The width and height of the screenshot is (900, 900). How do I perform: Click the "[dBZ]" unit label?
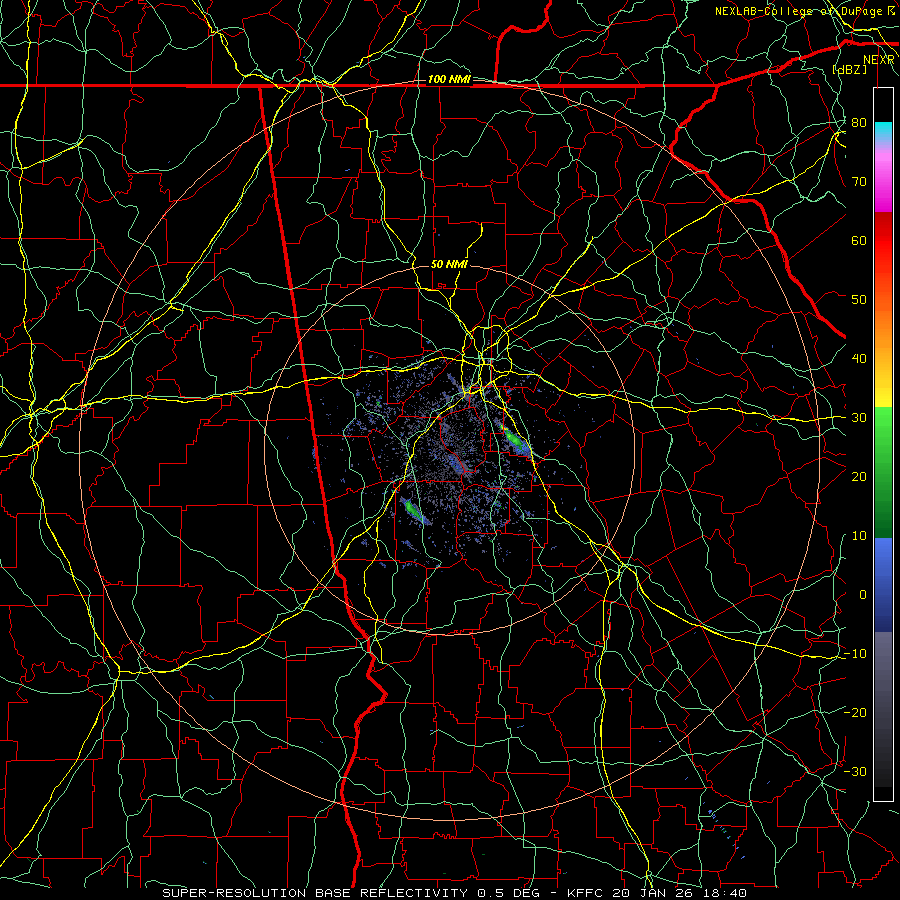click(849, 69)
